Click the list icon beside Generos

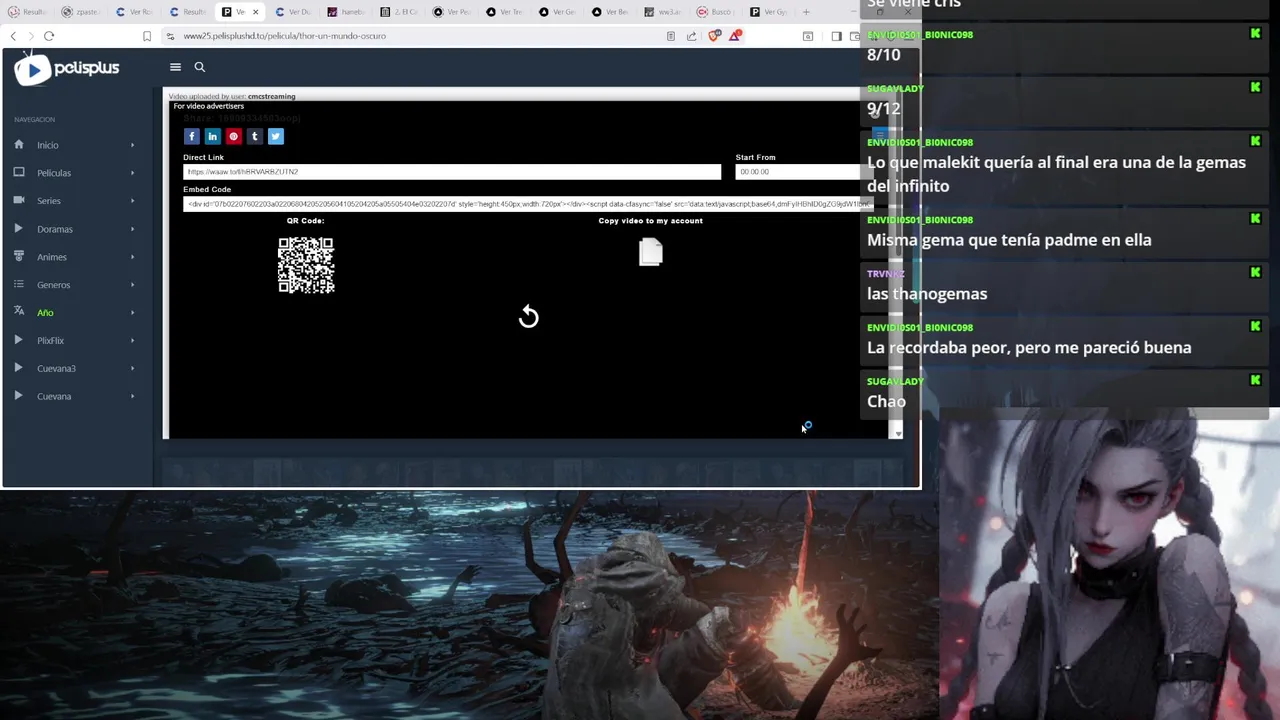pos(19,284)
